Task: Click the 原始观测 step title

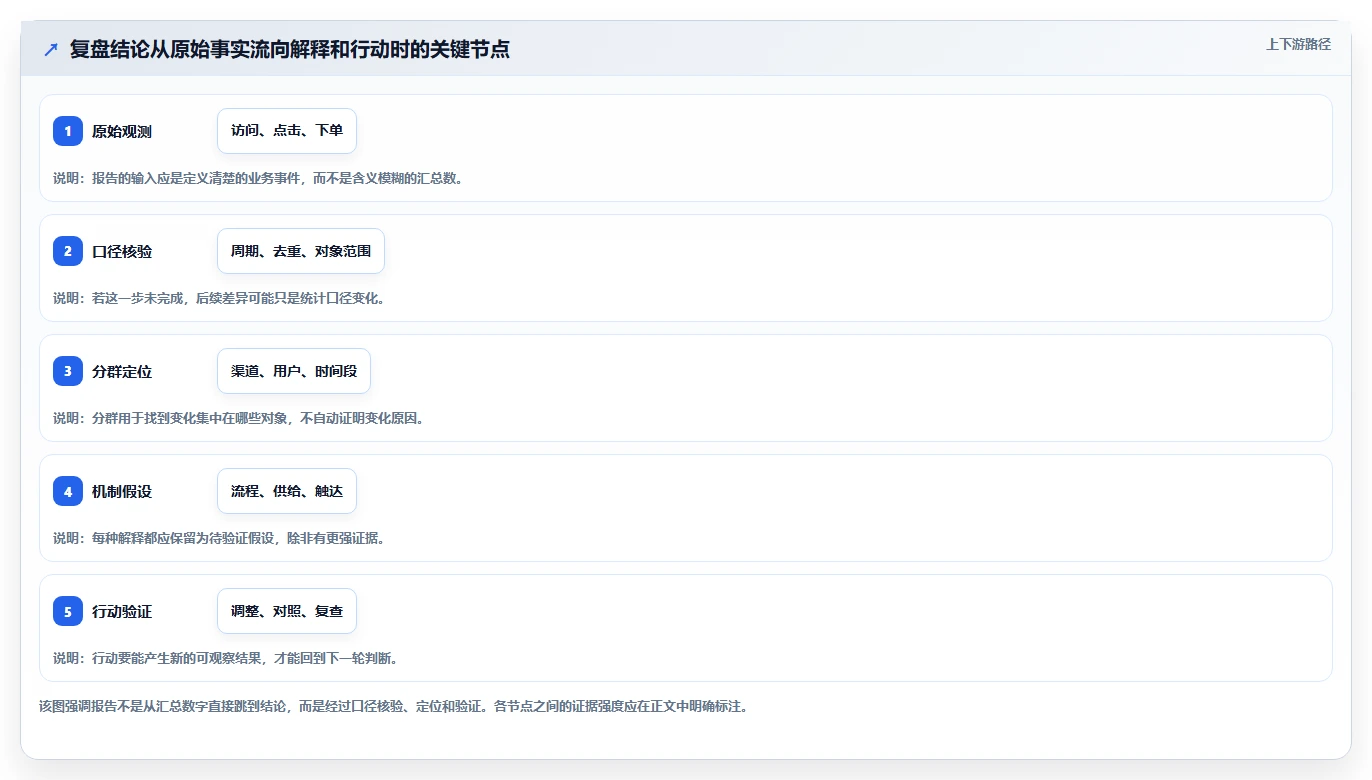Action: (x=122, y=131)
